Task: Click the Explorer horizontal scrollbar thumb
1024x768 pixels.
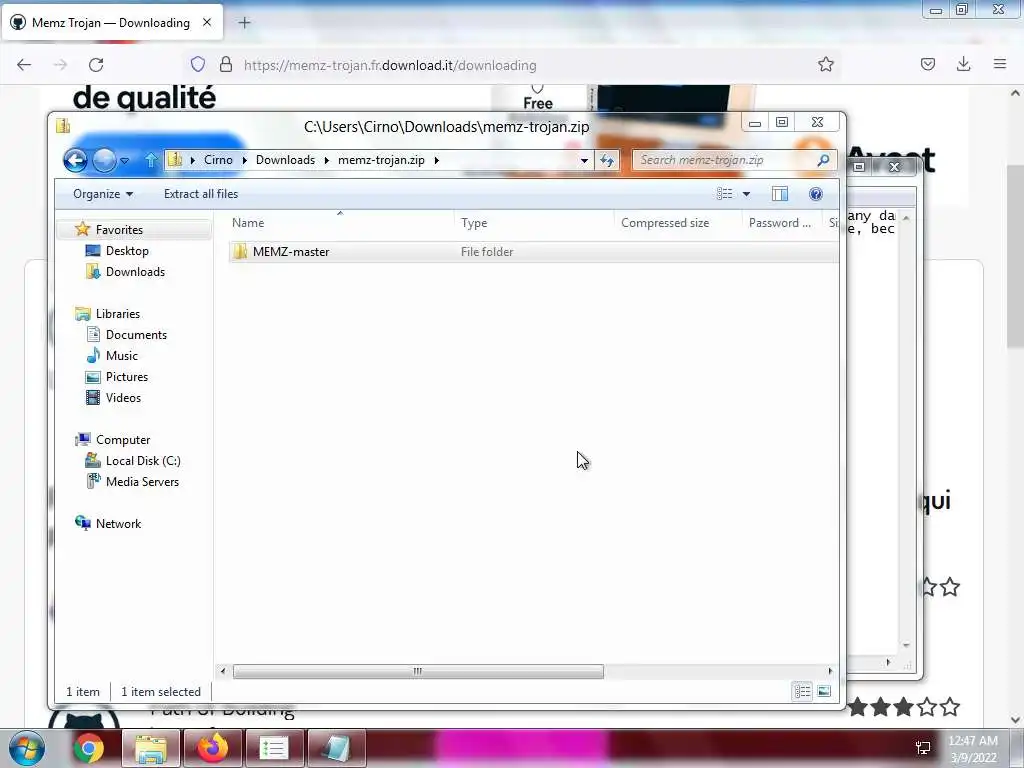Action: click(418, 671)
